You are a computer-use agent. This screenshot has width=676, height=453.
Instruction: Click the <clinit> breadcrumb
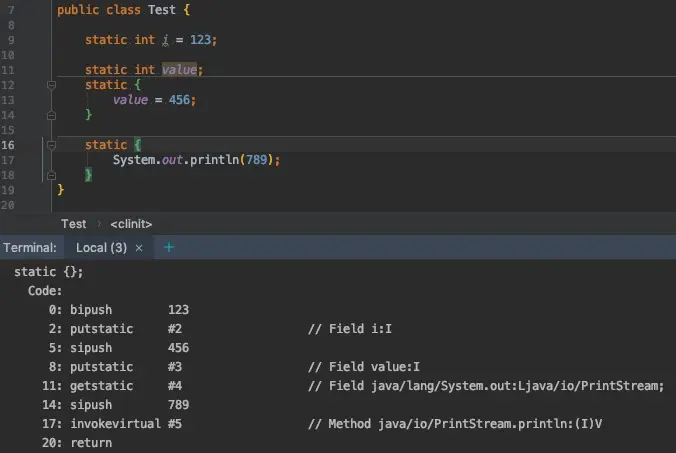131,224
